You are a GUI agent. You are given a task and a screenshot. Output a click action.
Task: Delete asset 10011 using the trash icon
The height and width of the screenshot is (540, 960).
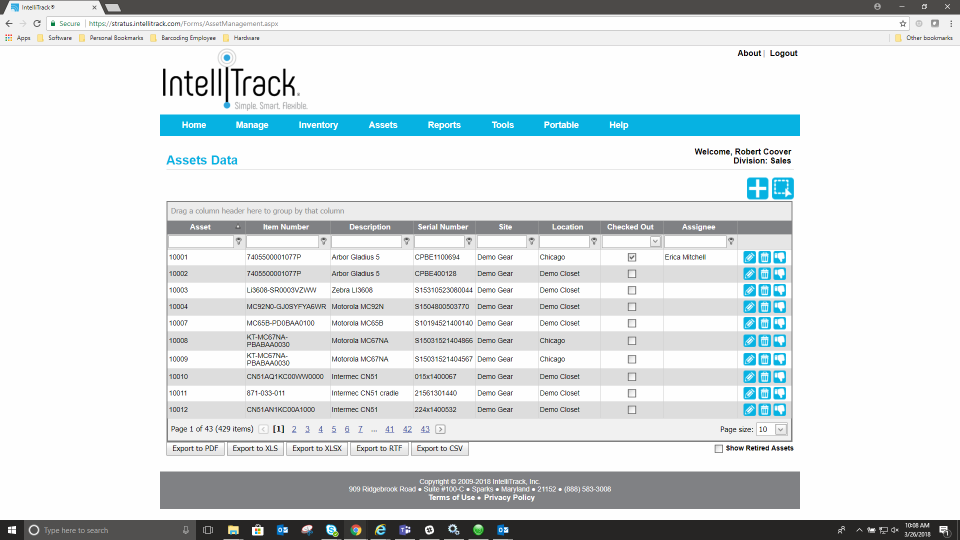(764, 393)
